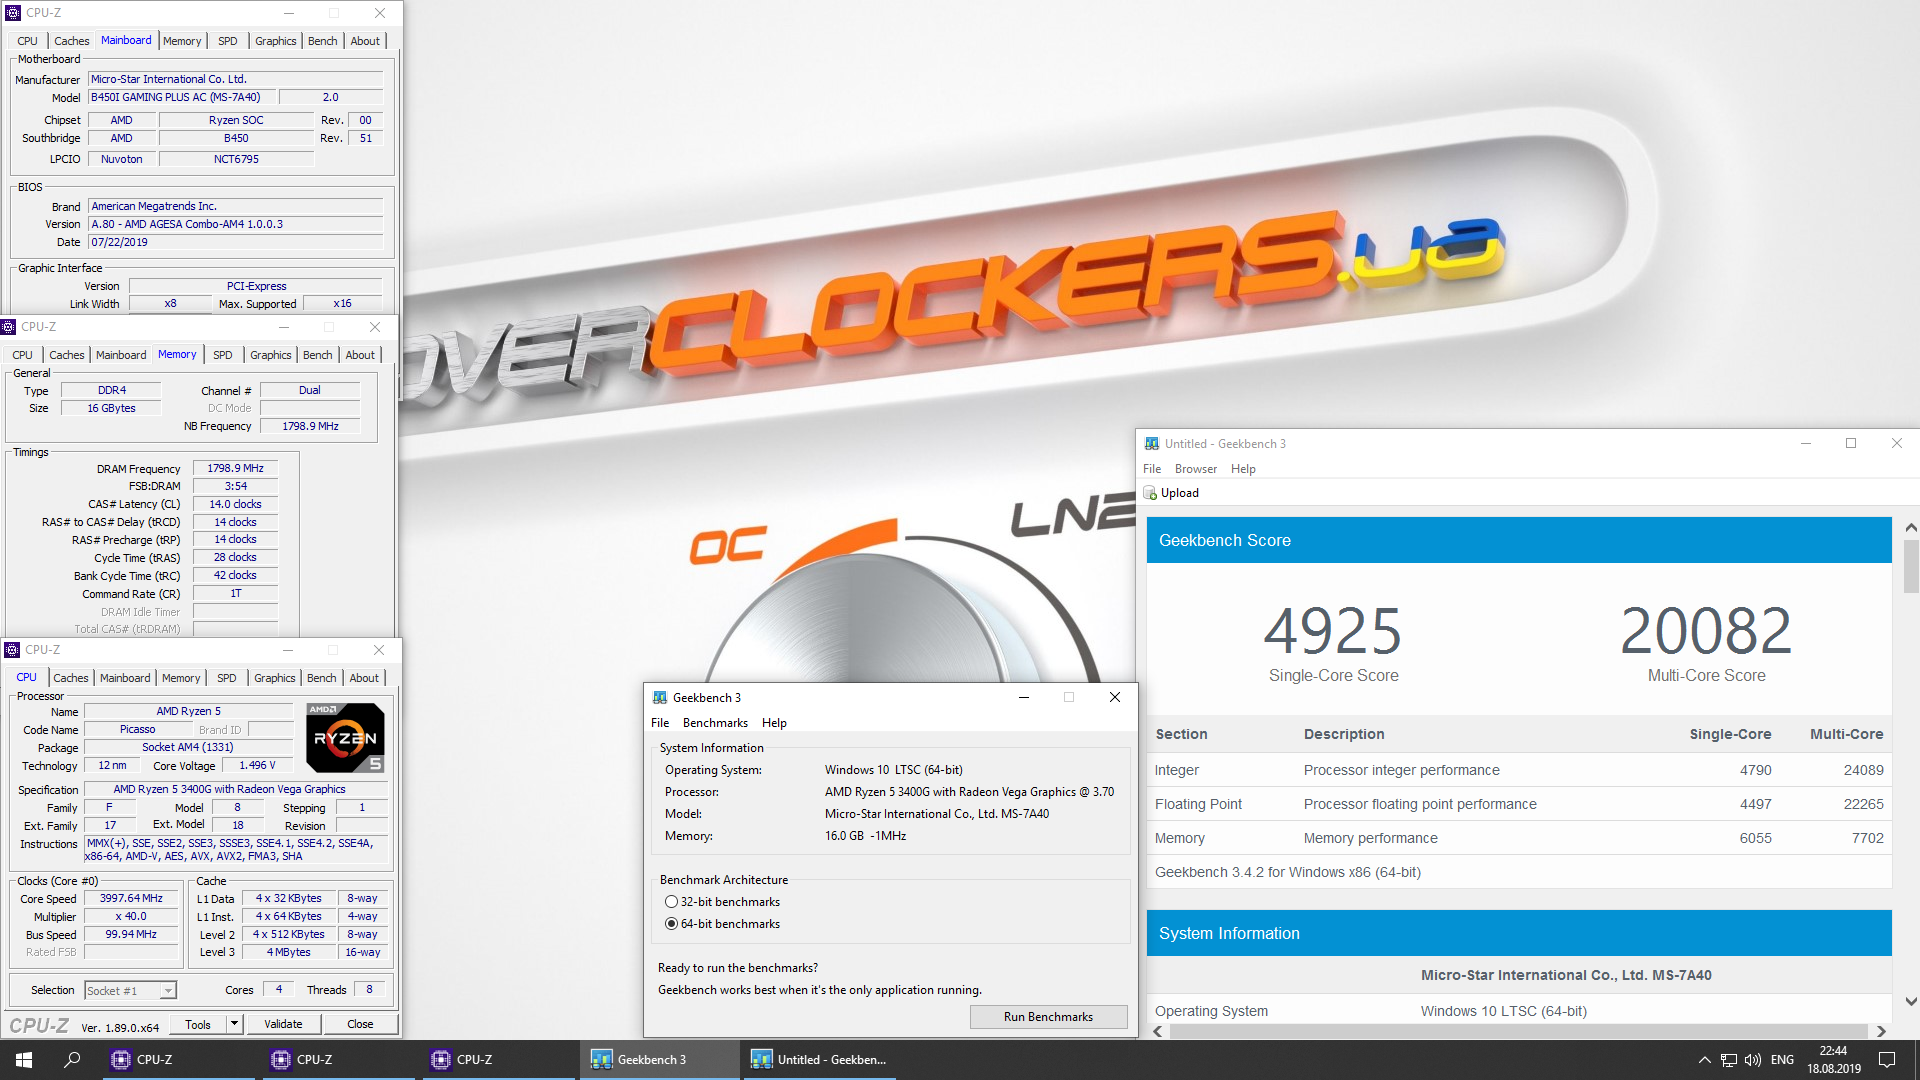Open About tab in Mainboard CPU-Z window

coord(365,41)
